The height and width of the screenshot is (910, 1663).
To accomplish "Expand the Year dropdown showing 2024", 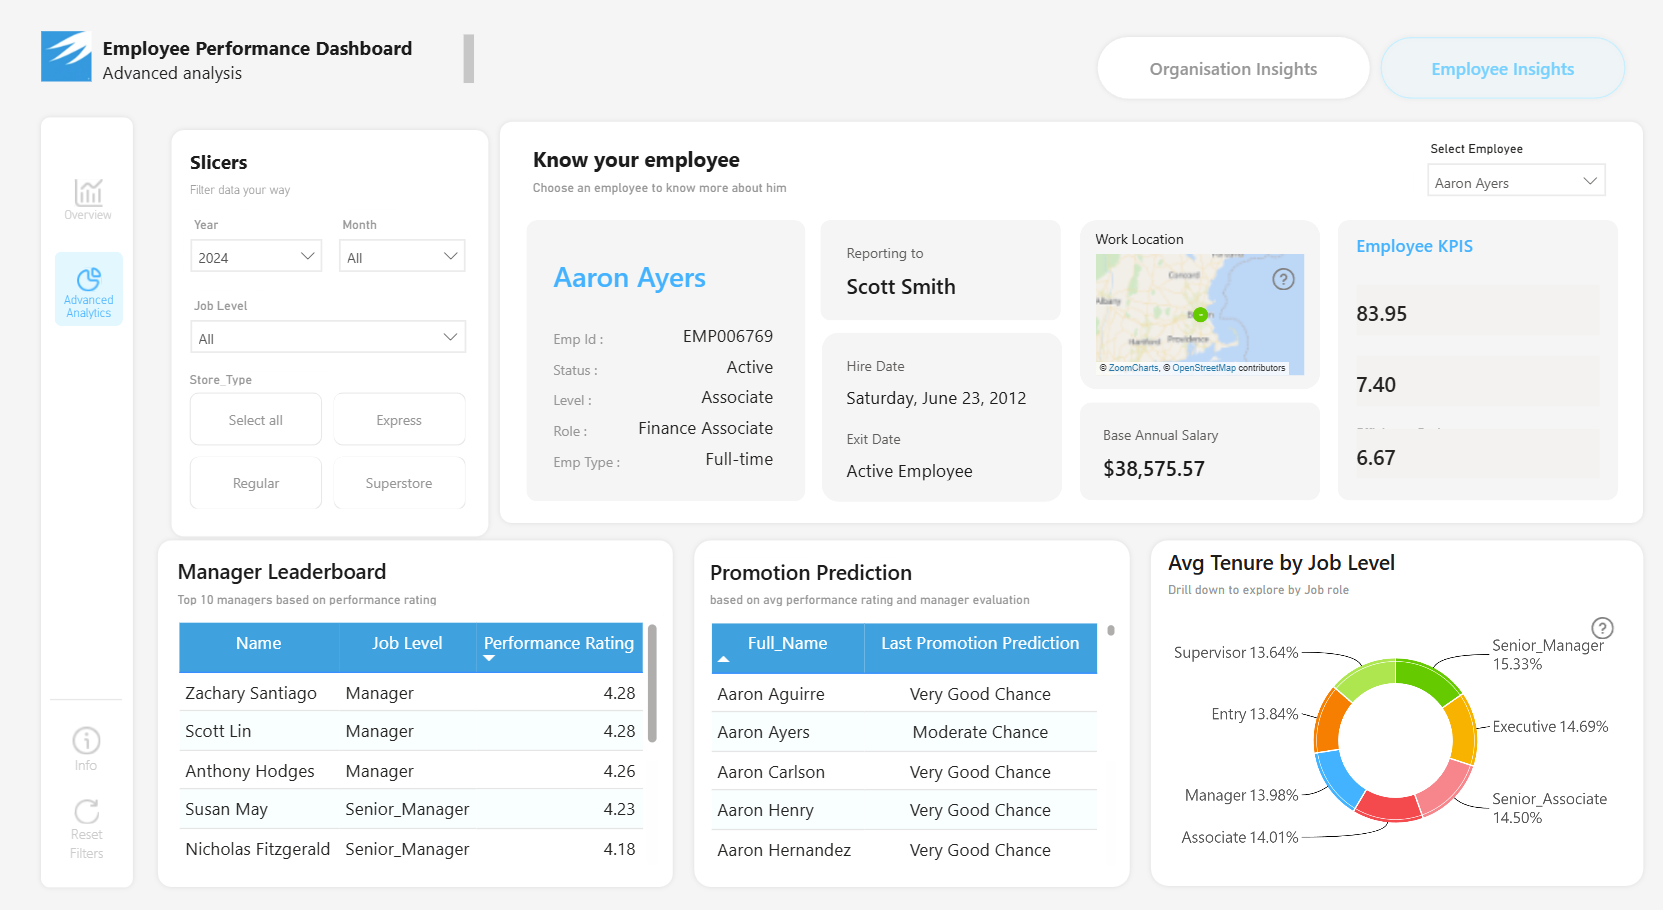I will click(256, 257).
